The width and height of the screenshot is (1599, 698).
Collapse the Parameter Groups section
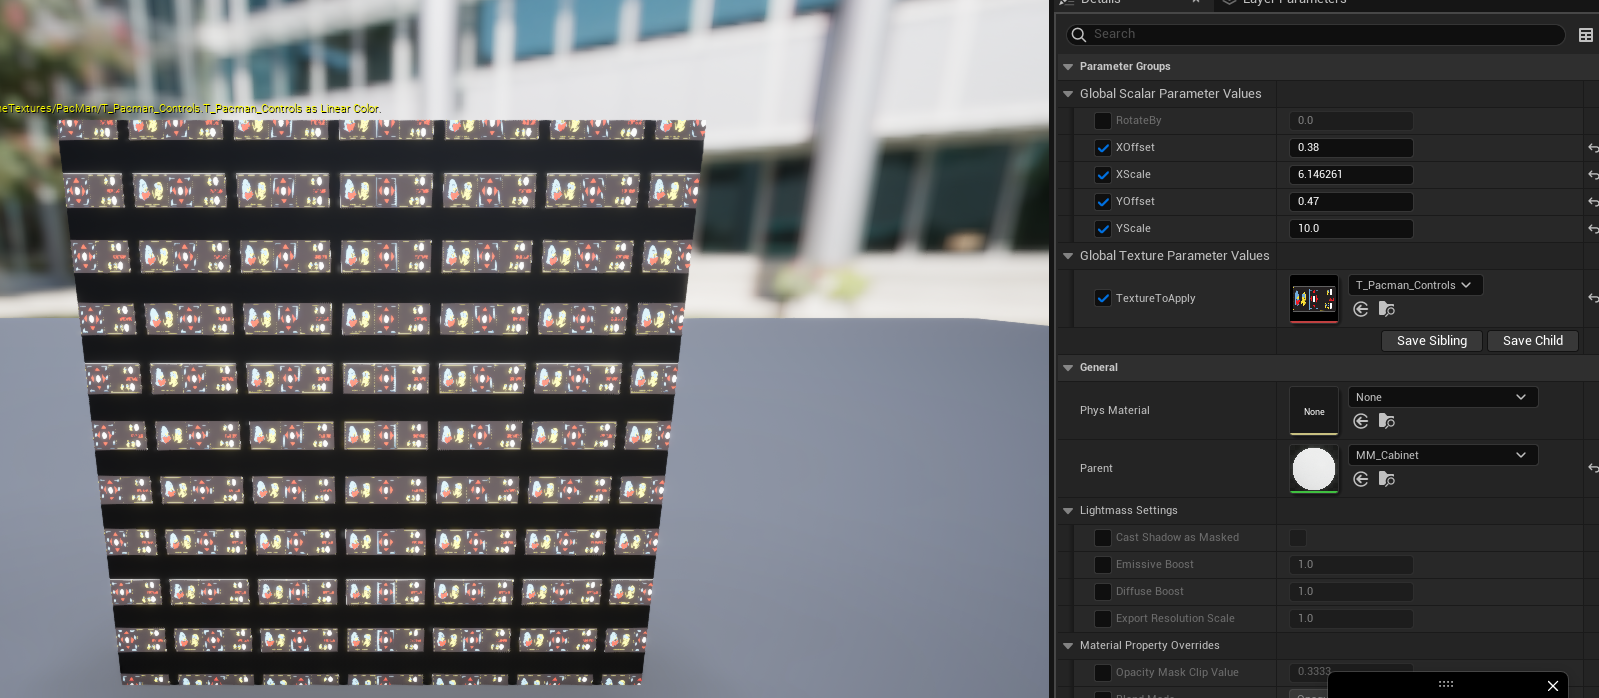point(1068,67)
